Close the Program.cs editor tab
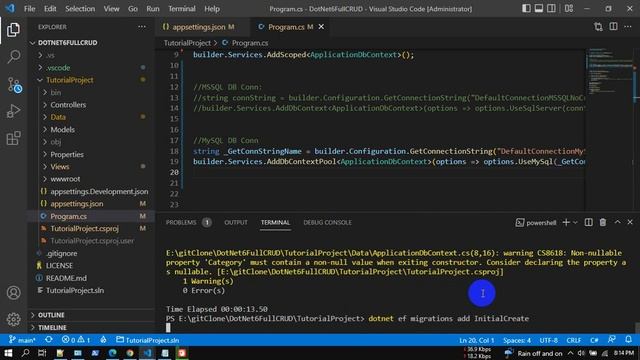 click(x=321, y=27)
